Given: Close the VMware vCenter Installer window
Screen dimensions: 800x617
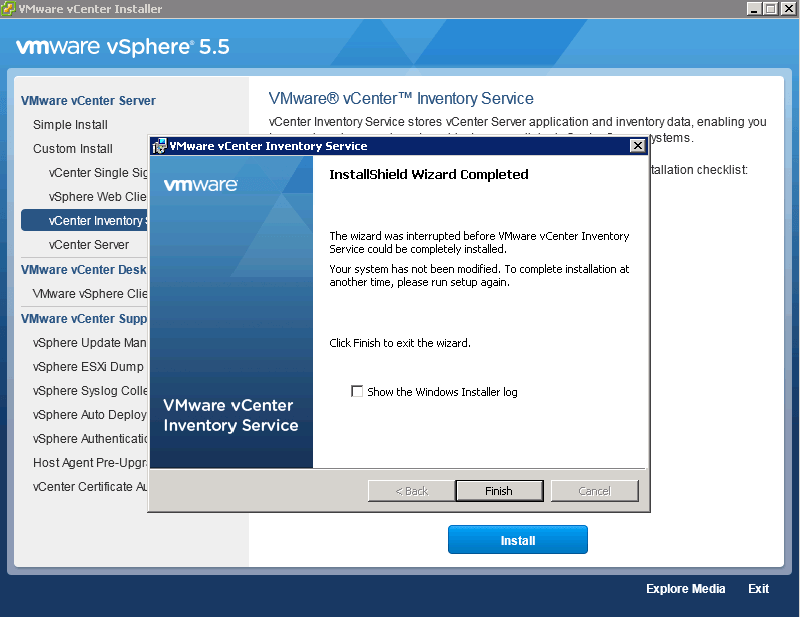Looking at the screenshot, I should click(788, 9).
